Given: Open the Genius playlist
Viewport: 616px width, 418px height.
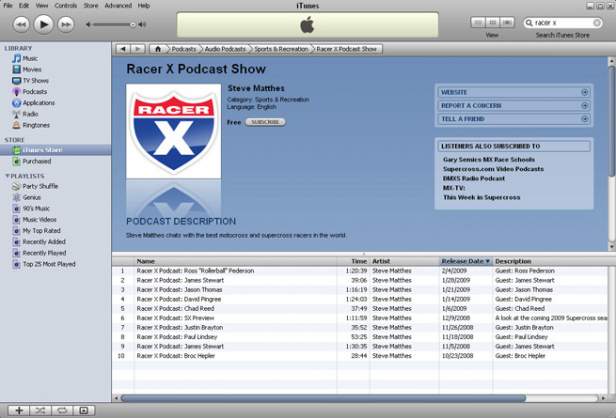Looking at the screenshot, I should click(x=27, y=197).
